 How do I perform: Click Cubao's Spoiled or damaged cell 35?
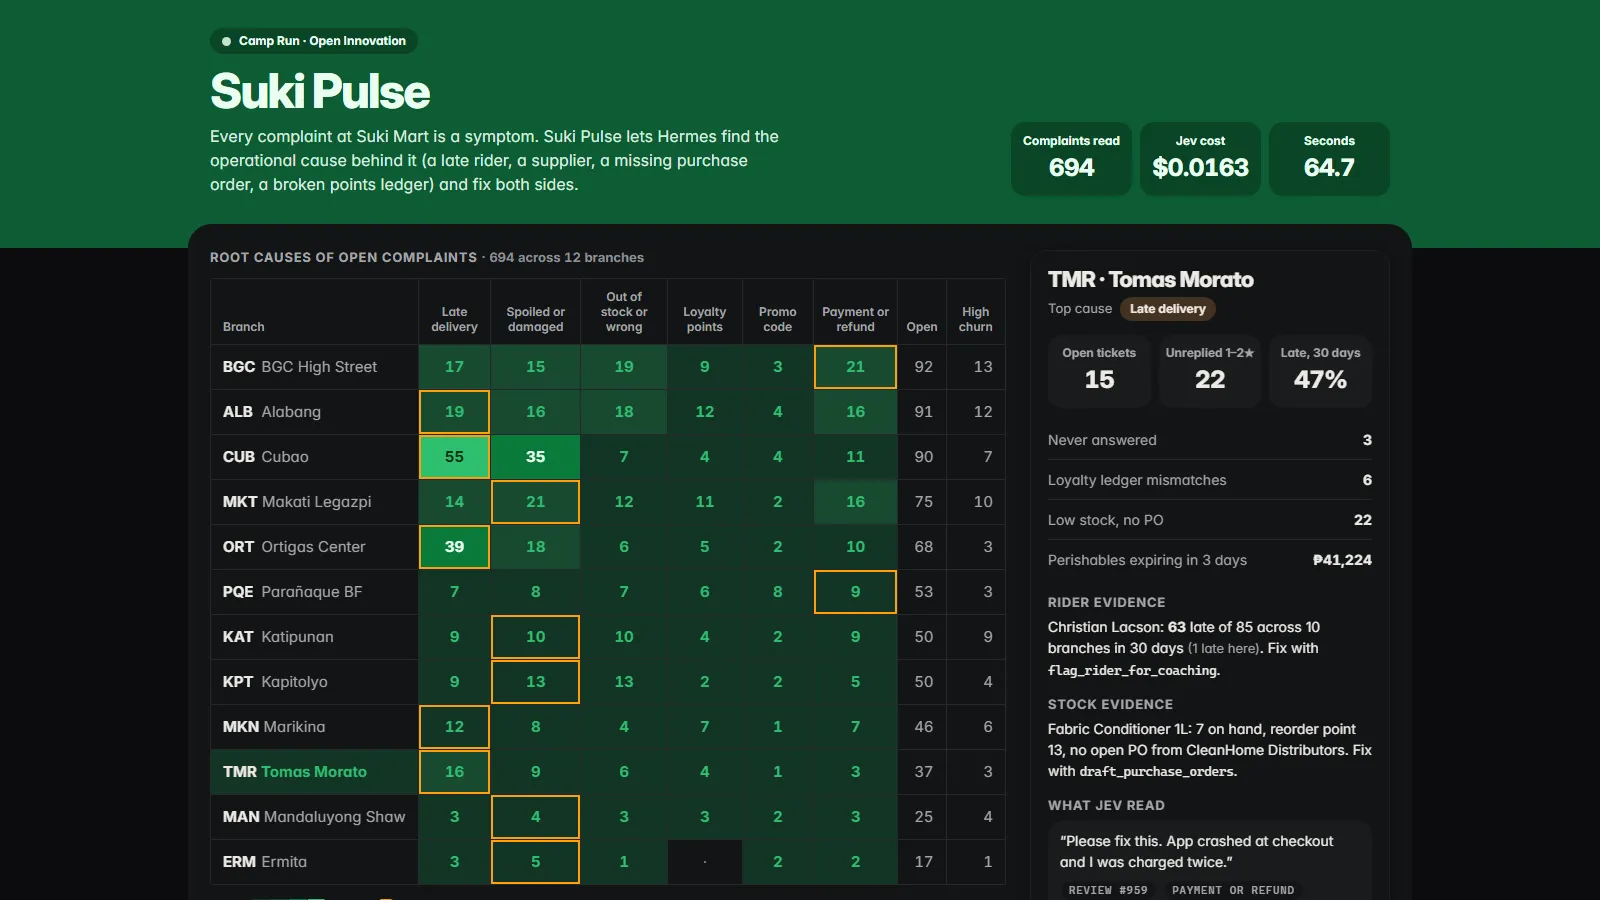click(x=535, y=457)
